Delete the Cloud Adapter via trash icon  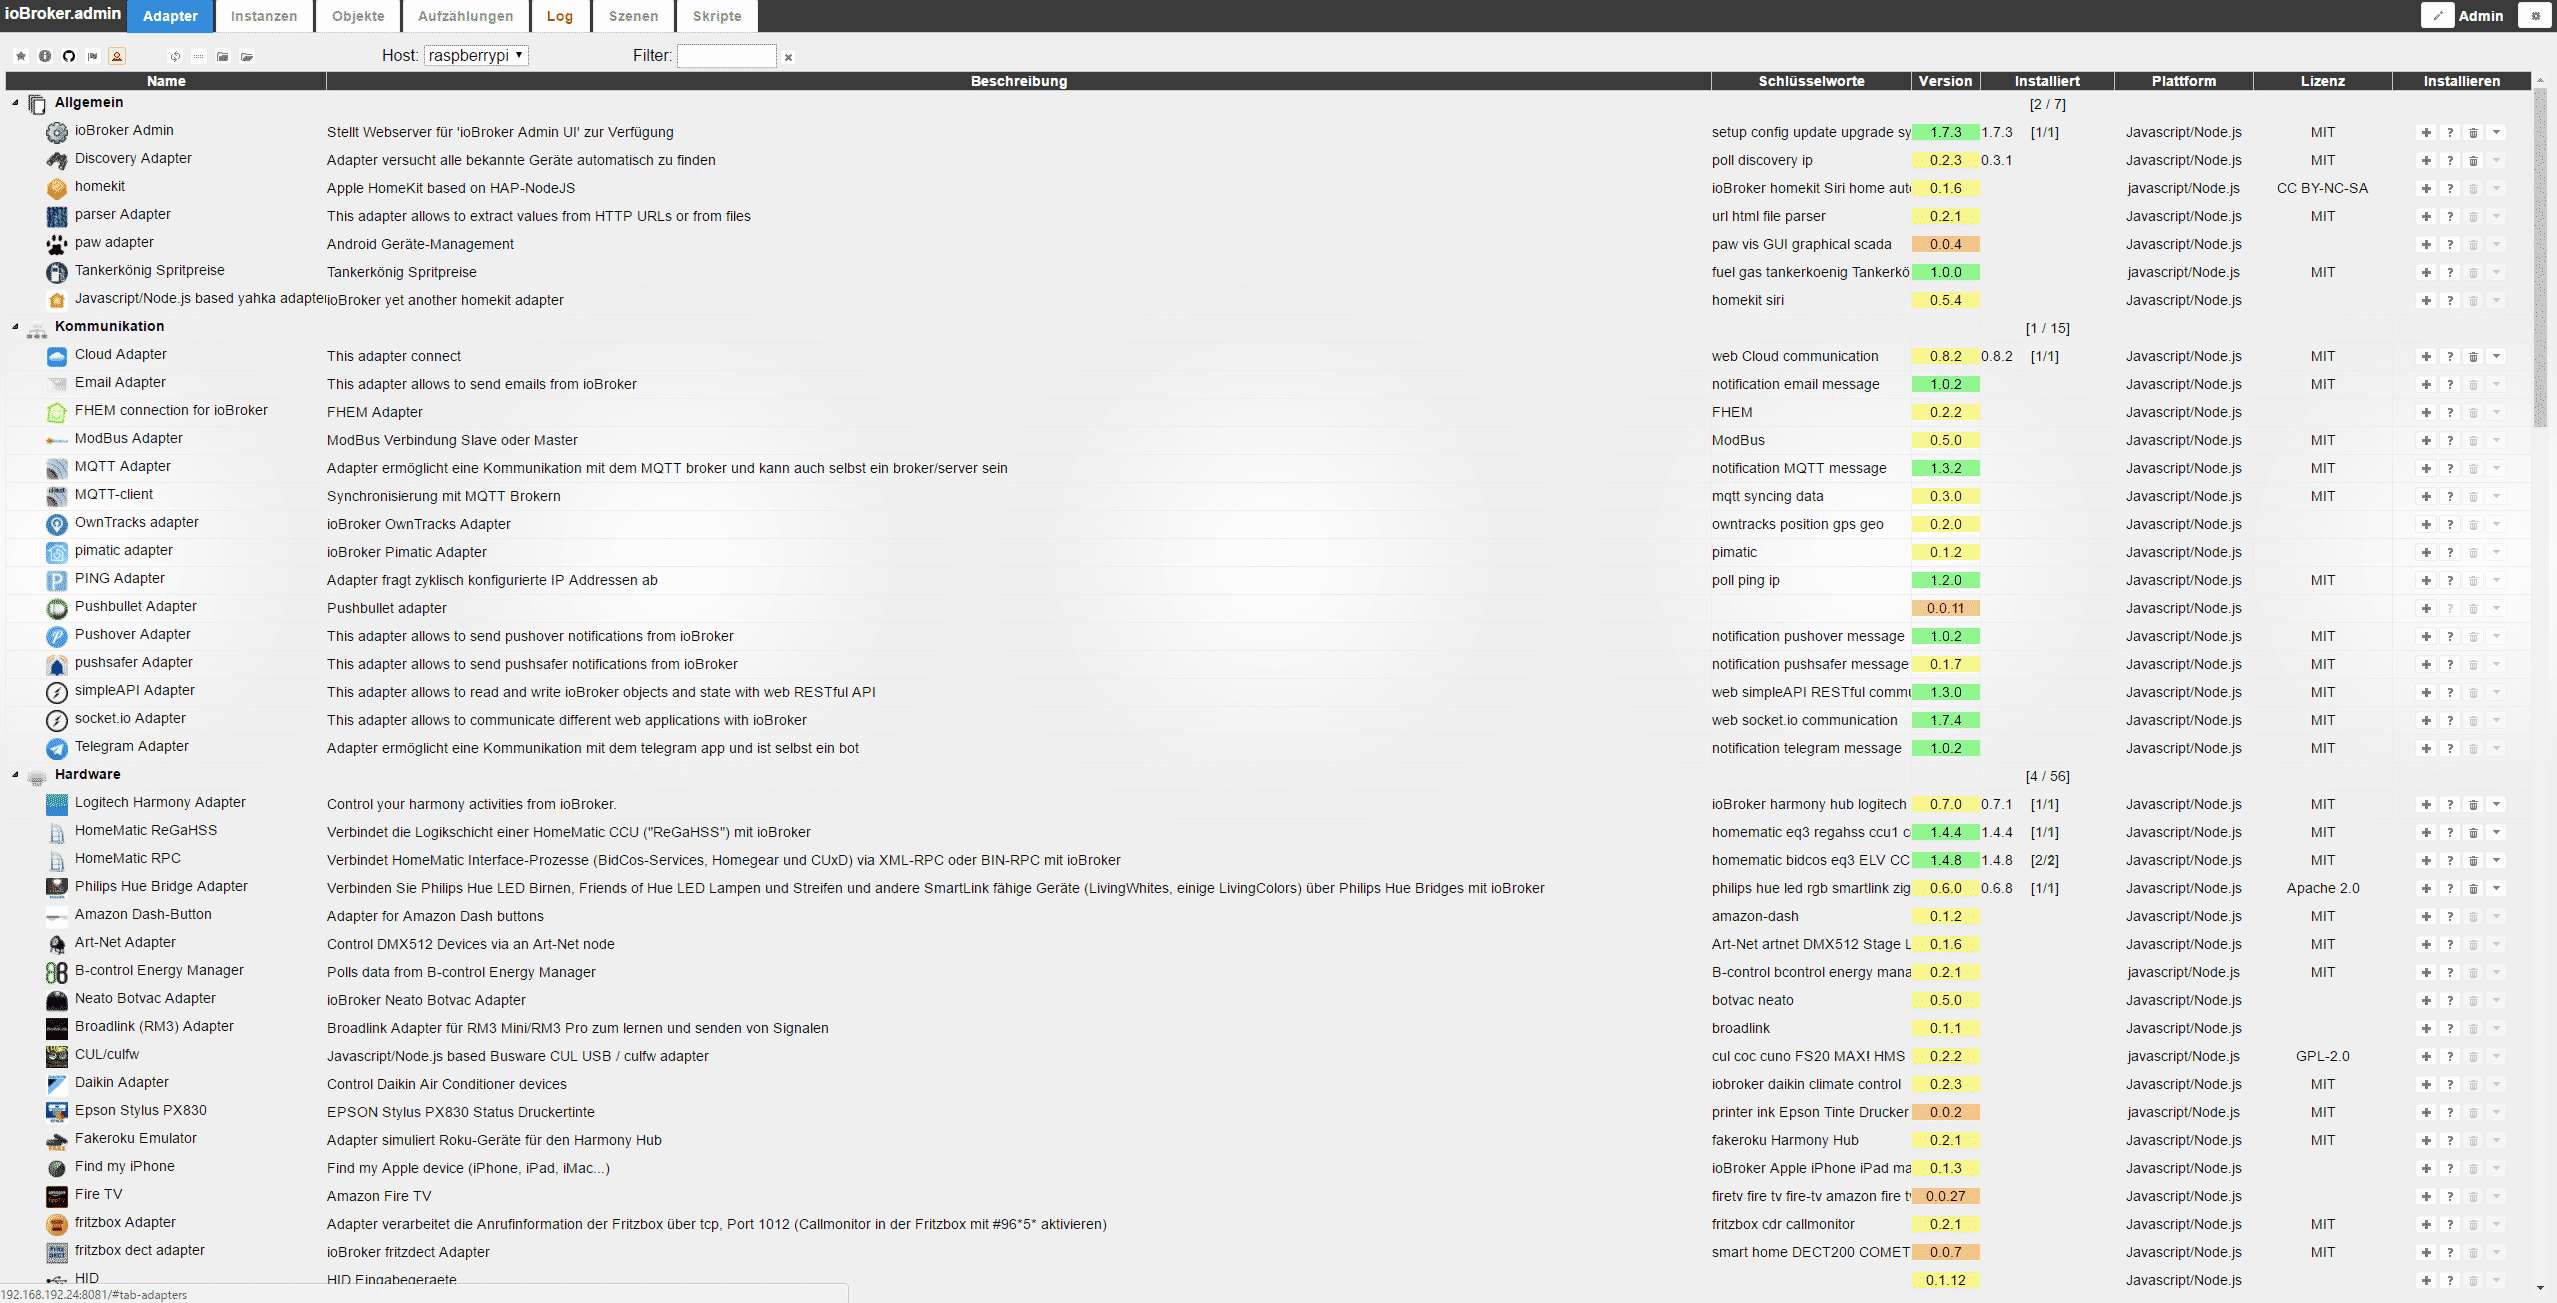click(x=2473, y=356)
